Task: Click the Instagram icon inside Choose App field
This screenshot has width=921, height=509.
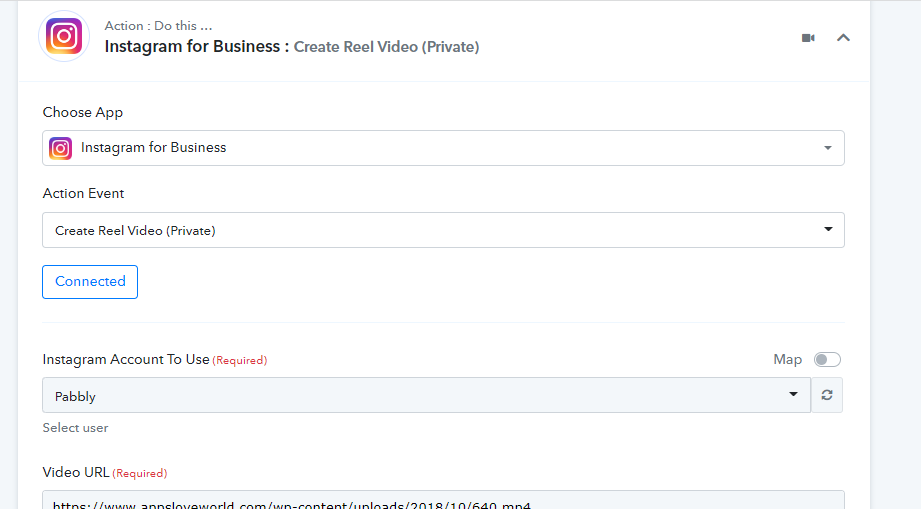Action: click(60, 148)
